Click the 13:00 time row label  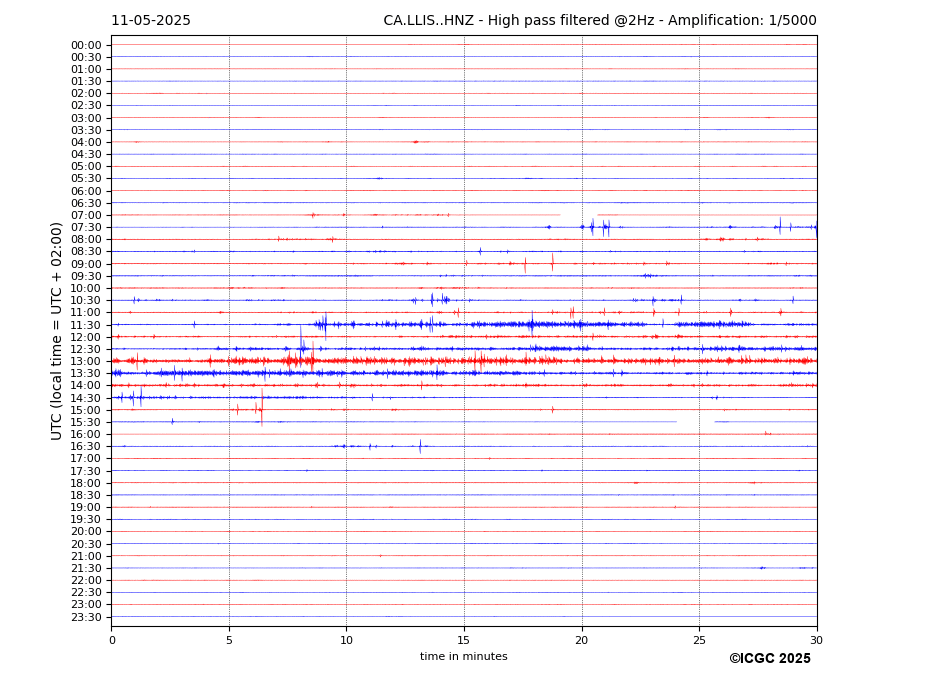86,361
